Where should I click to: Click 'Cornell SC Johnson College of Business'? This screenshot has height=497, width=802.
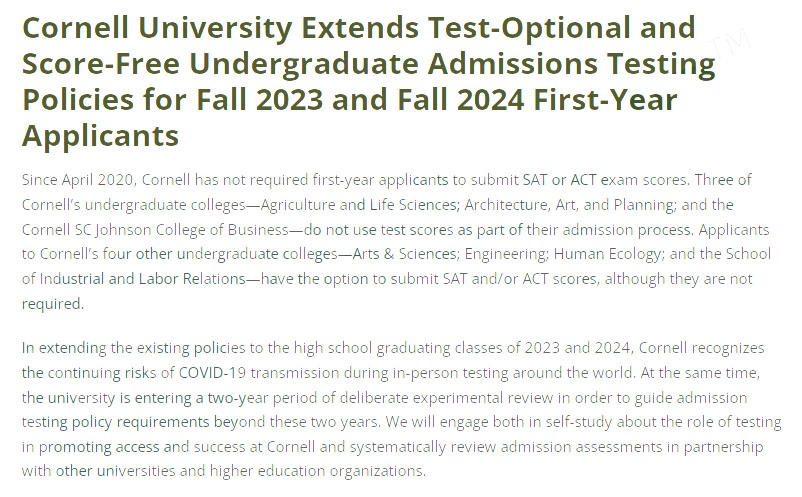(x=155, y=230)
